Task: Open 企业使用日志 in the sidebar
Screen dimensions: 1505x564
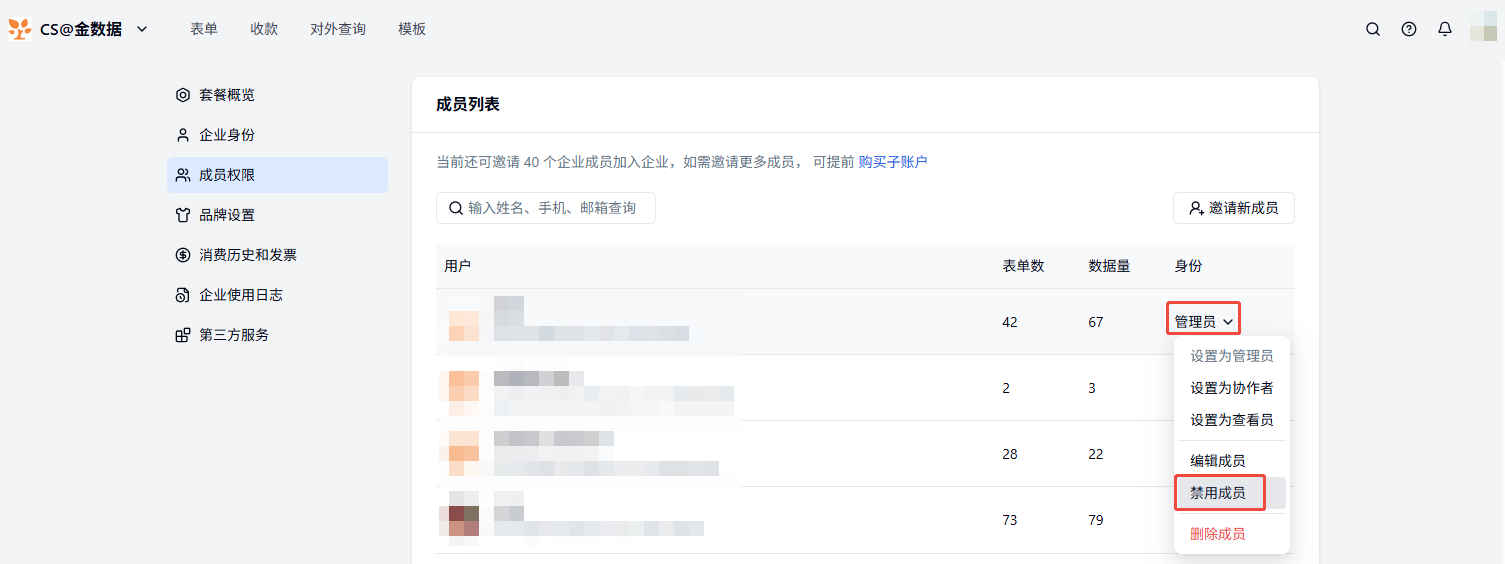Action: (x=240, y=295)
